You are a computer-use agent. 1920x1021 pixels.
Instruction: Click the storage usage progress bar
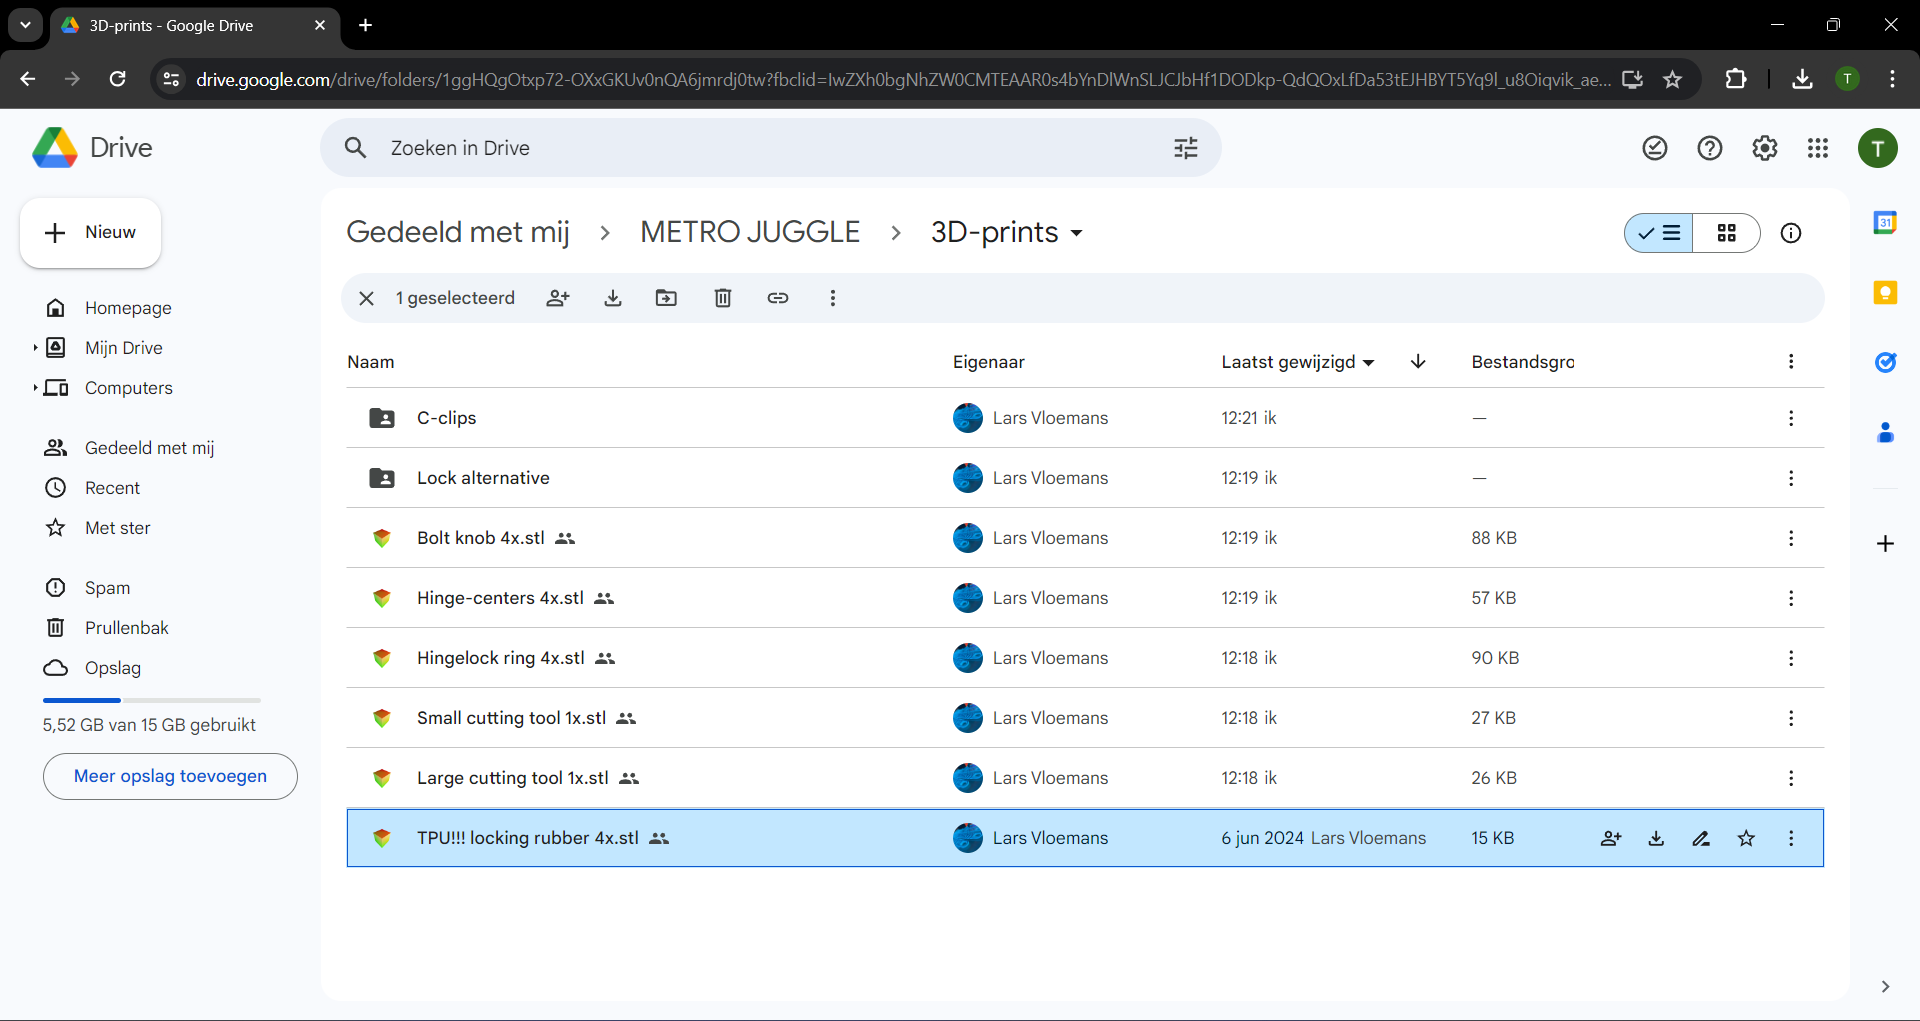click(x=152, y=700)
